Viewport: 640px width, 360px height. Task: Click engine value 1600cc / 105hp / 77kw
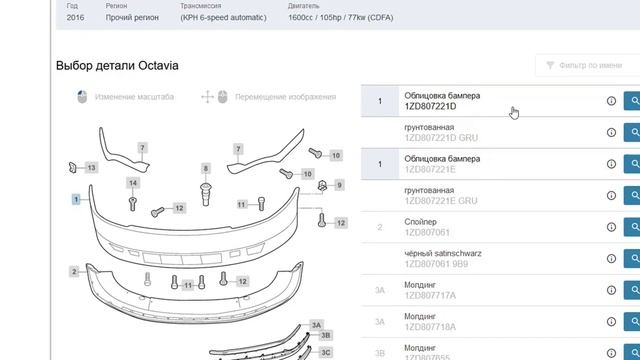coord(340,18)
